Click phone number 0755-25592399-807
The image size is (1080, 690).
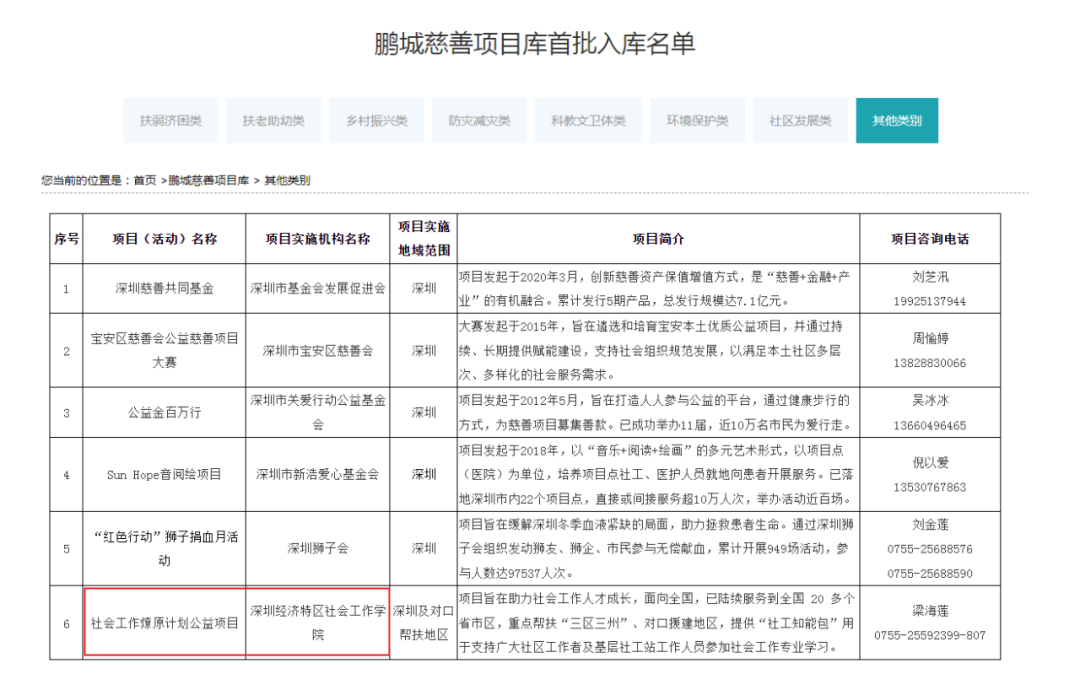[930, 635]
